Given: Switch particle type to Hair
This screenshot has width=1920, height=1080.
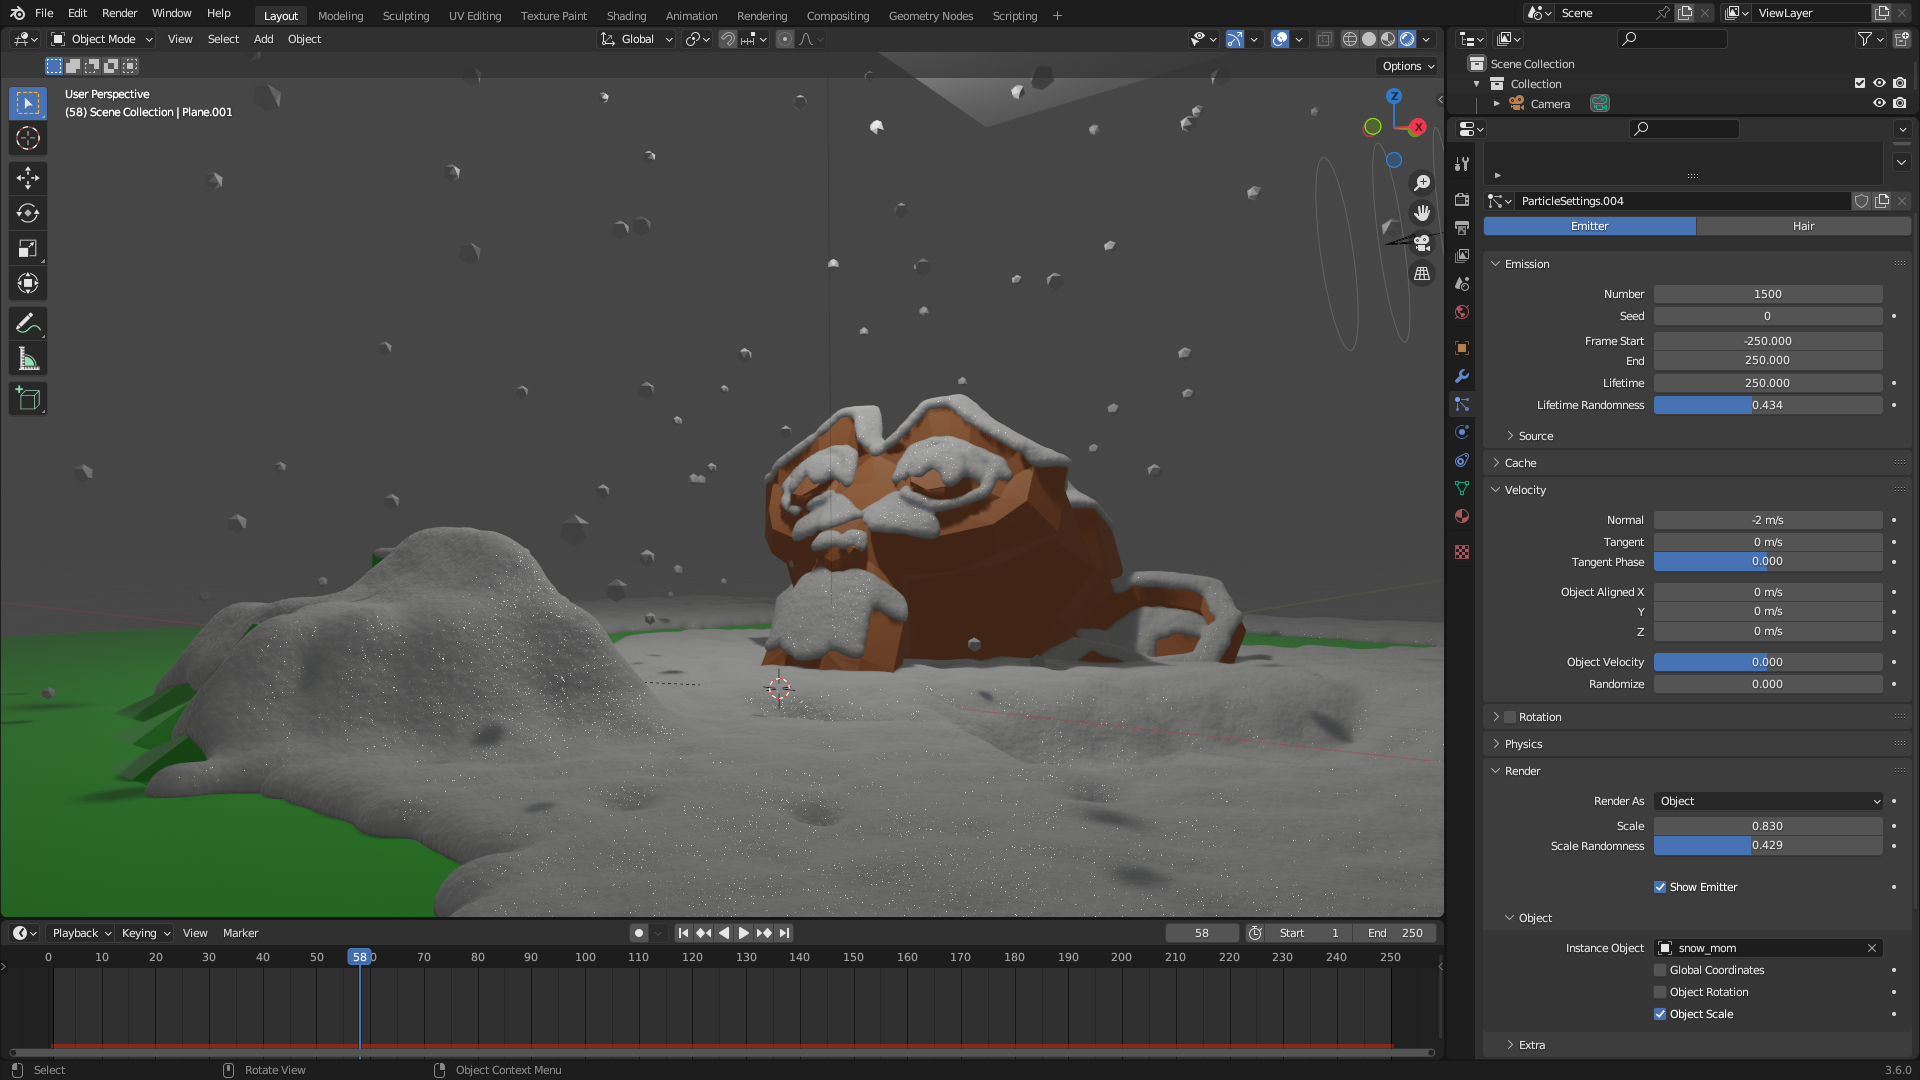Looking at the screenshot, I should coord(1803,226).
